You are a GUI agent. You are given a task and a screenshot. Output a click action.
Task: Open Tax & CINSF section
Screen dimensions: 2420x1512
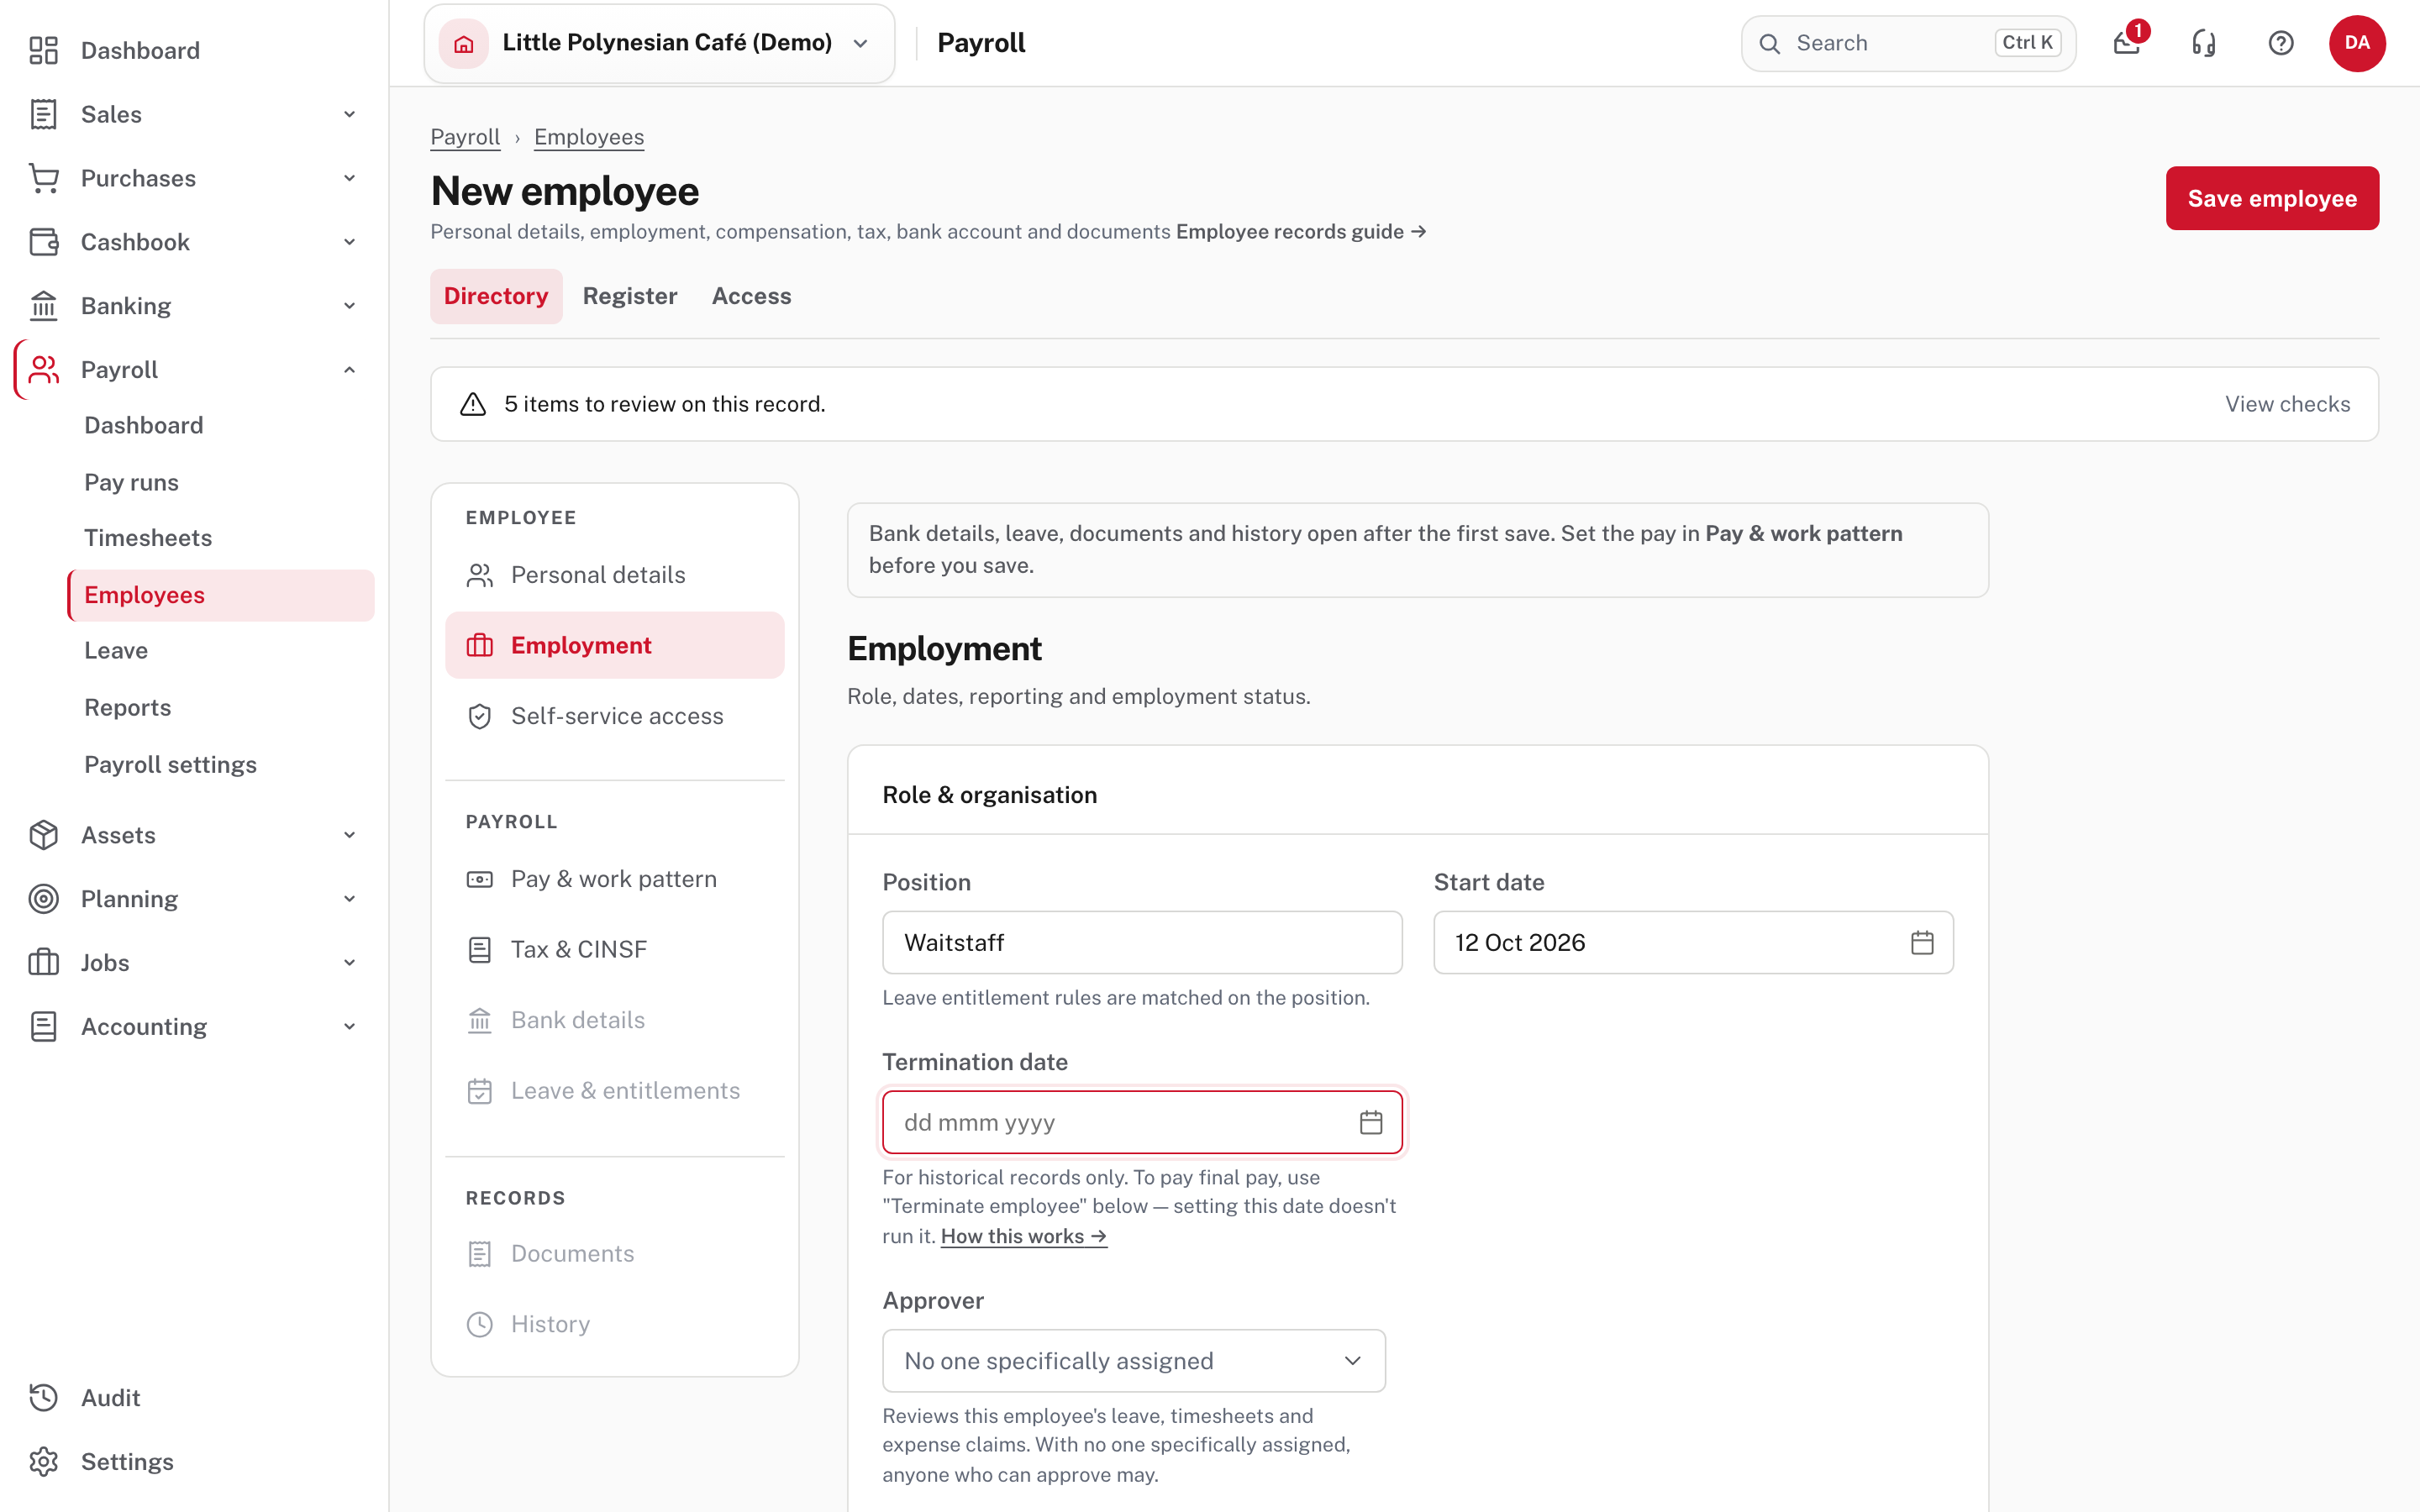(x=614, y=949)
